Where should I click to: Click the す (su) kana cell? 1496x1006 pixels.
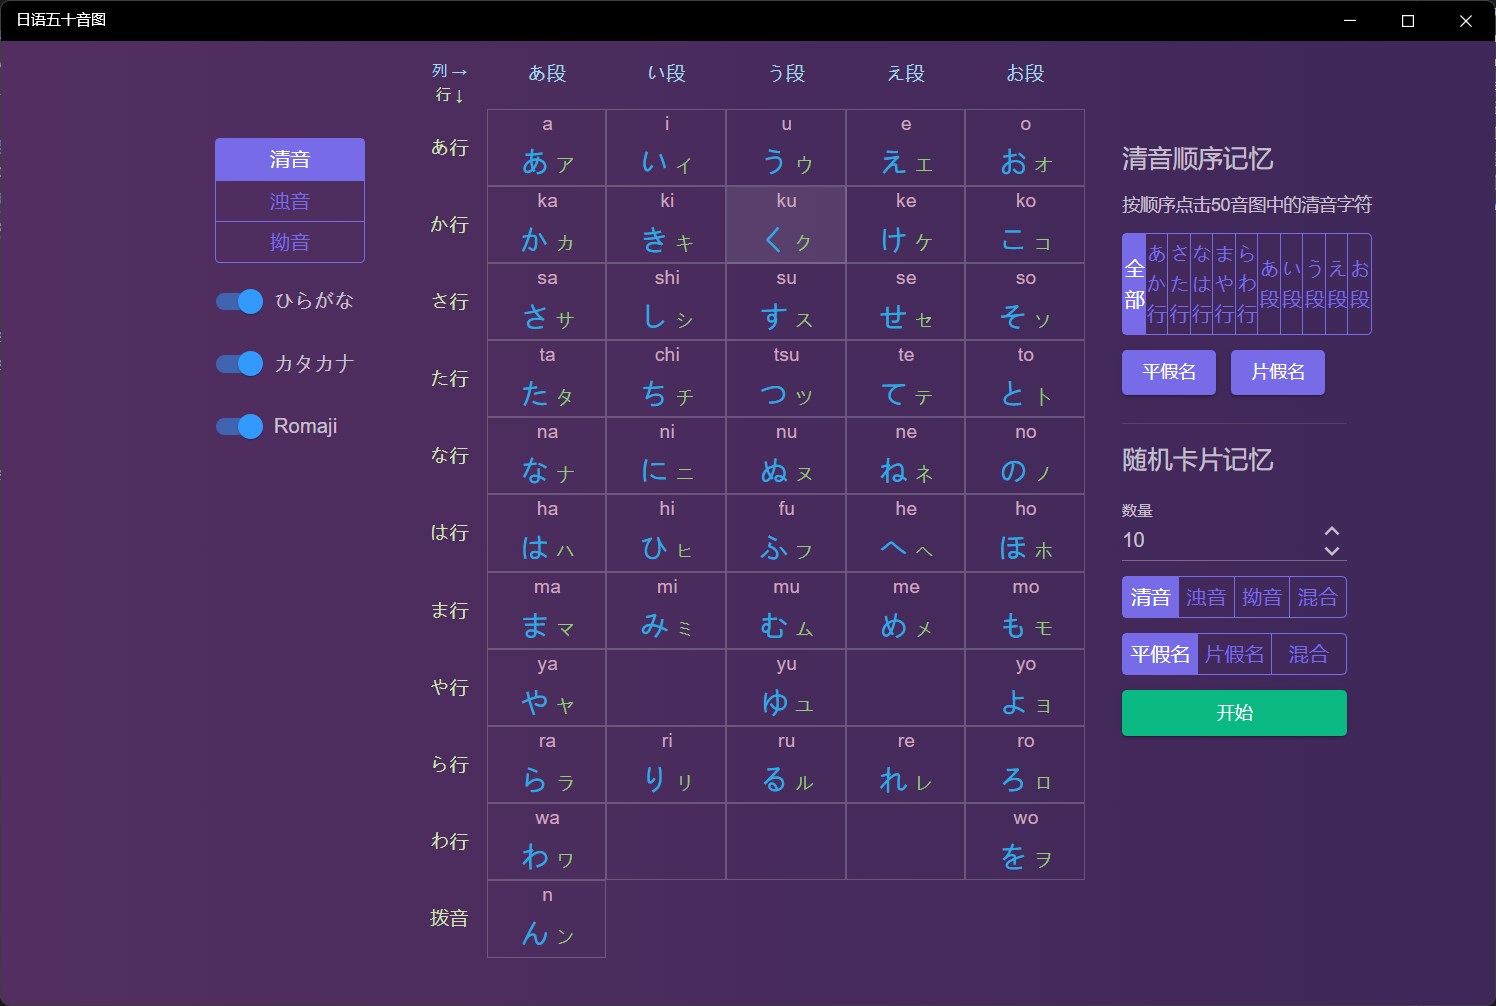(786, 302)
